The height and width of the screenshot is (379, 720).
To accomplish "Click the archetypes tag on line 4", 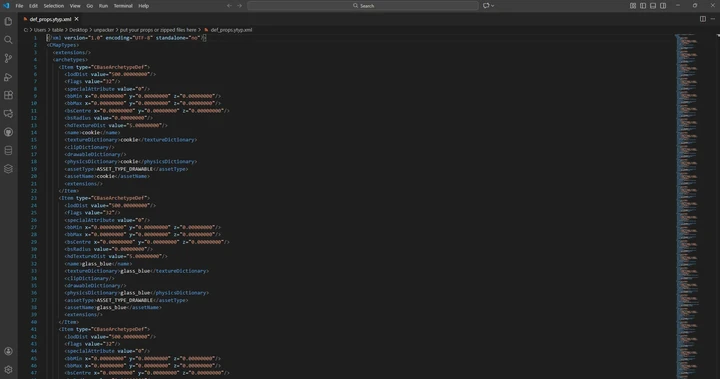I will [x=70, y=60].
